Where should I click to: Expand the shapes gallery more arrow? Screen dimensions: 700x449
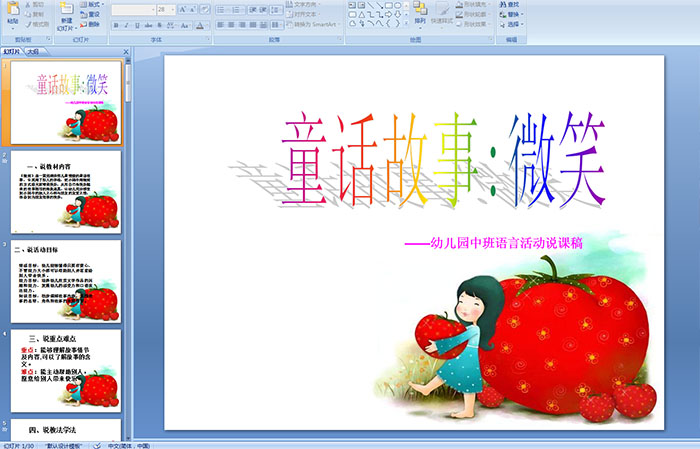pos(406,22)
